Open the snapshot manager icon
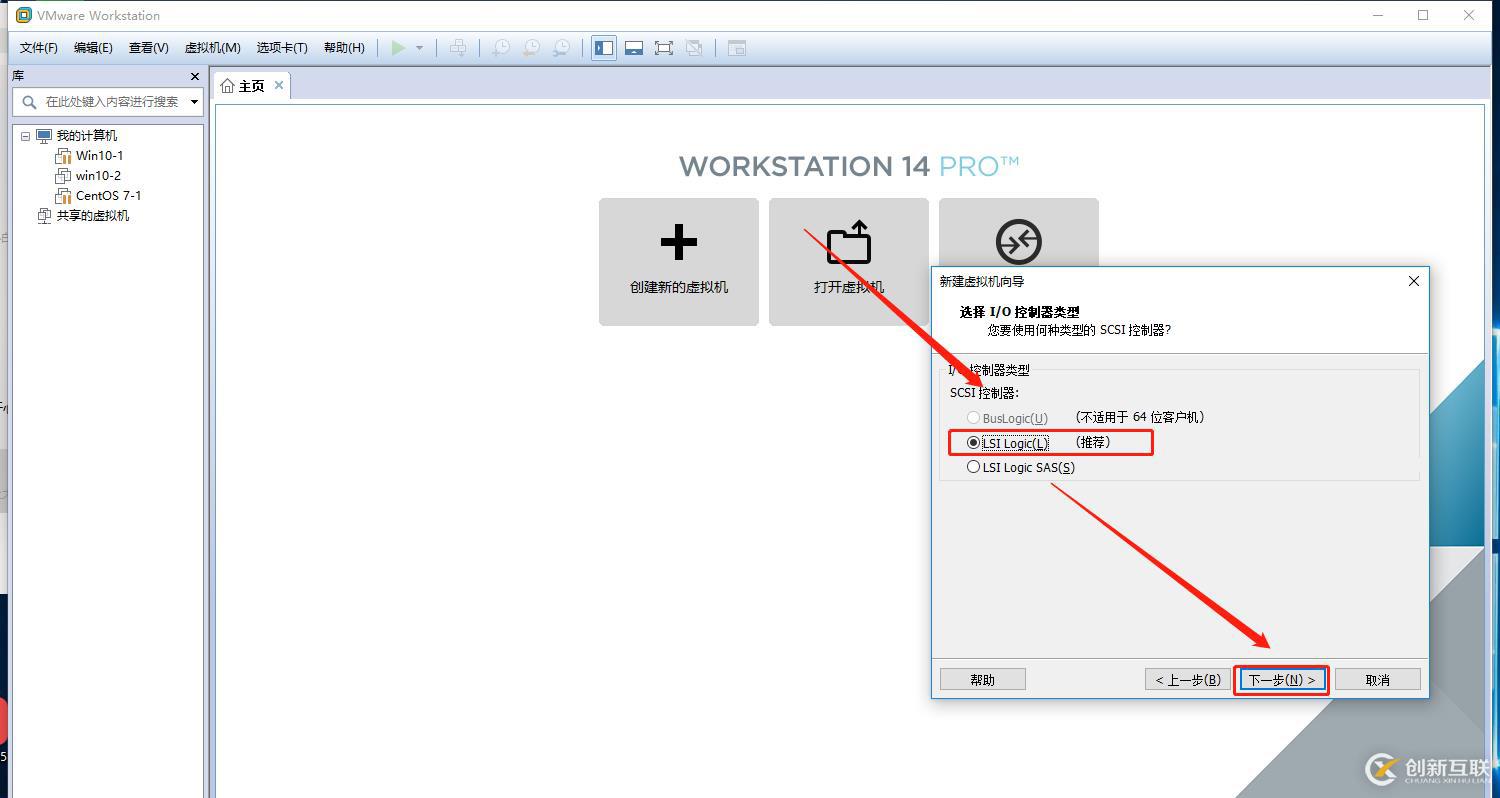The height and width of the screenshot is (798, 1500). (x=563, y=48)
